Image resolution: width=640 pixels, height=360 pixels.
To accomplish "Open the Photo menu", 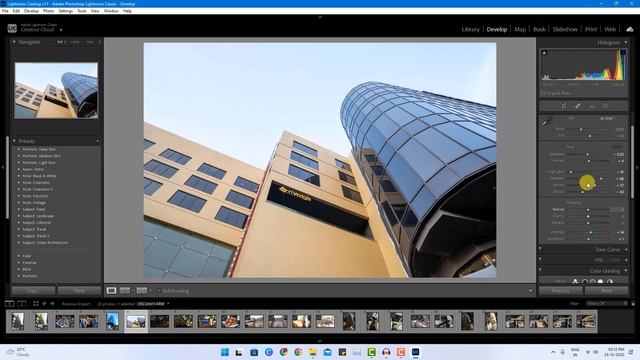I will [x=48, y=11].
